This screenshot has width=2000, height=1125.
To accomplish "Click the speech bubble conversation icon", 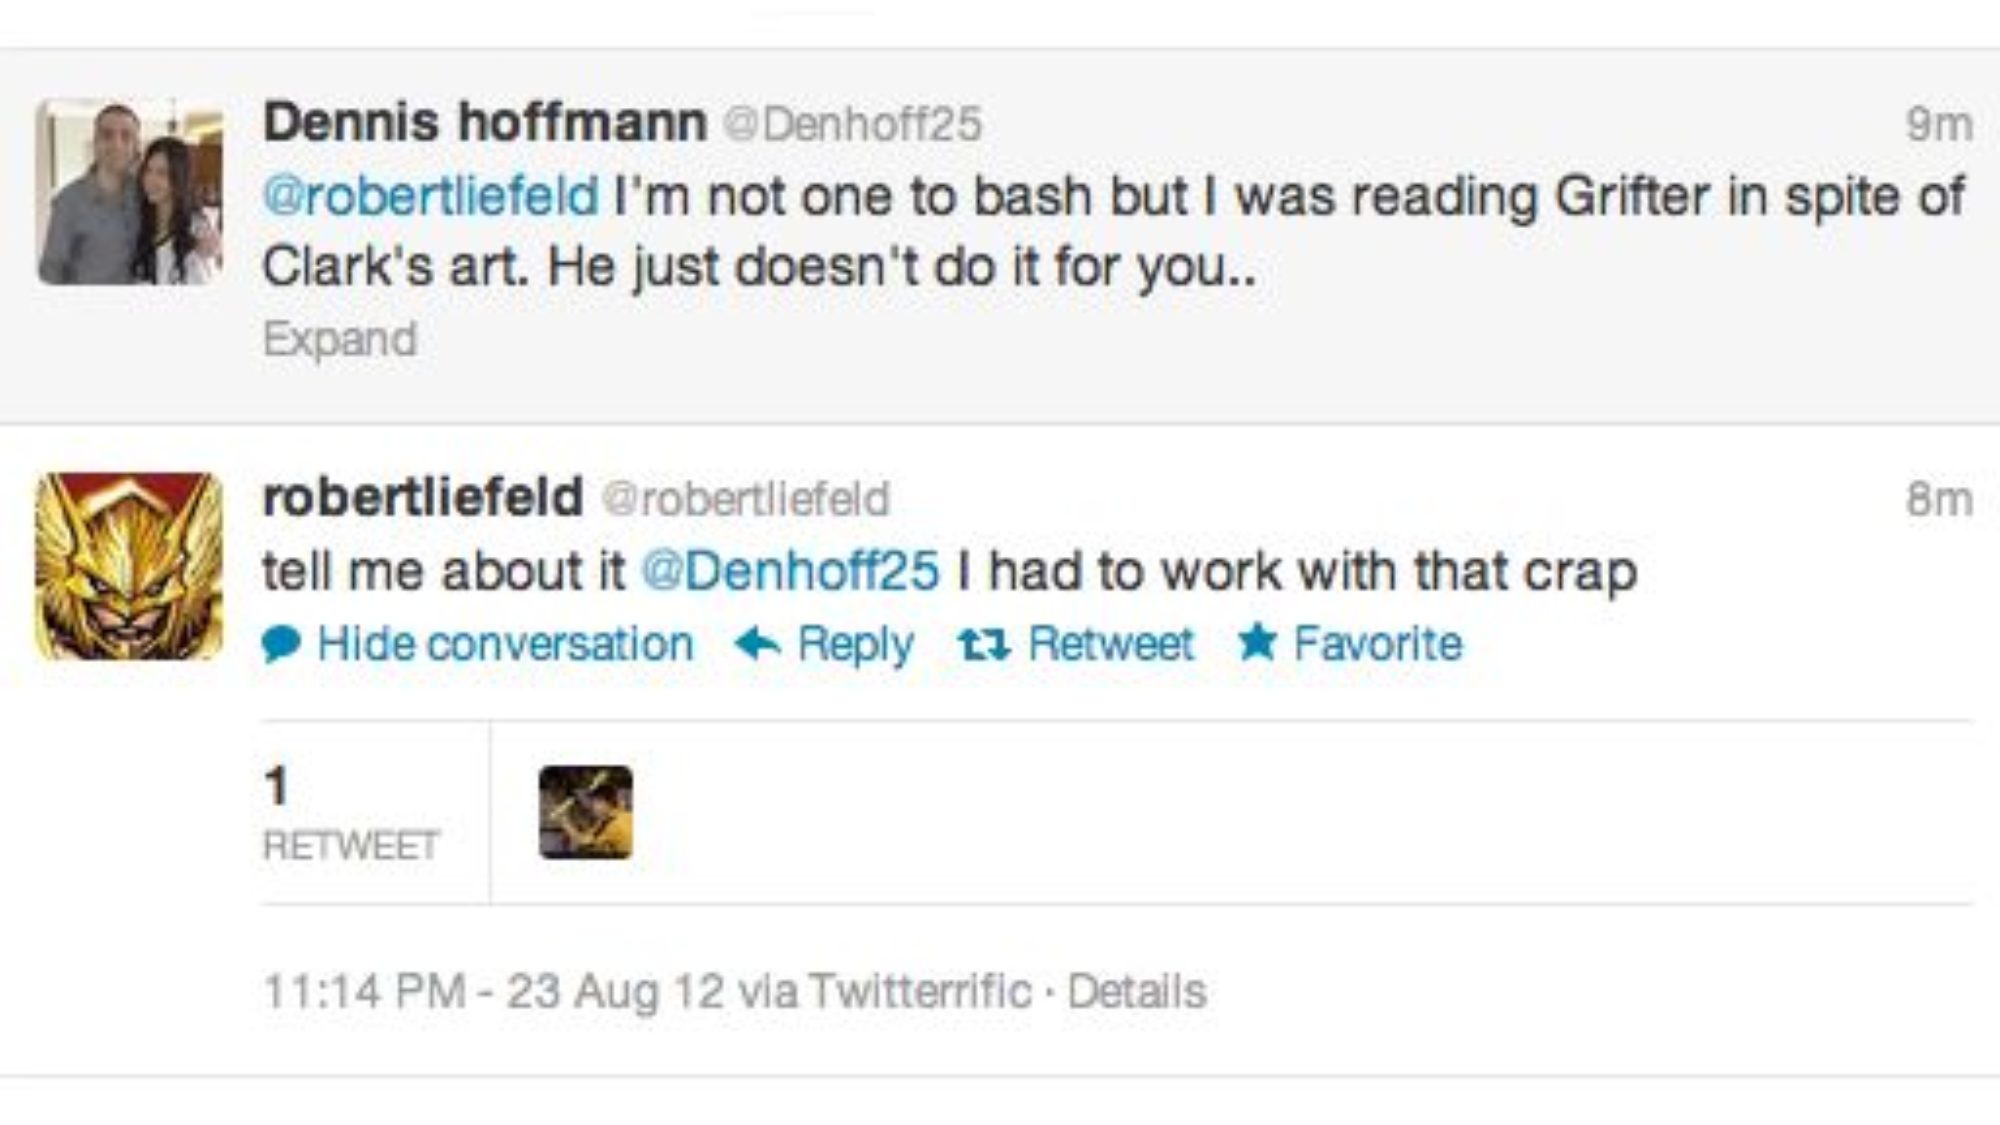I will click(281, 645).
